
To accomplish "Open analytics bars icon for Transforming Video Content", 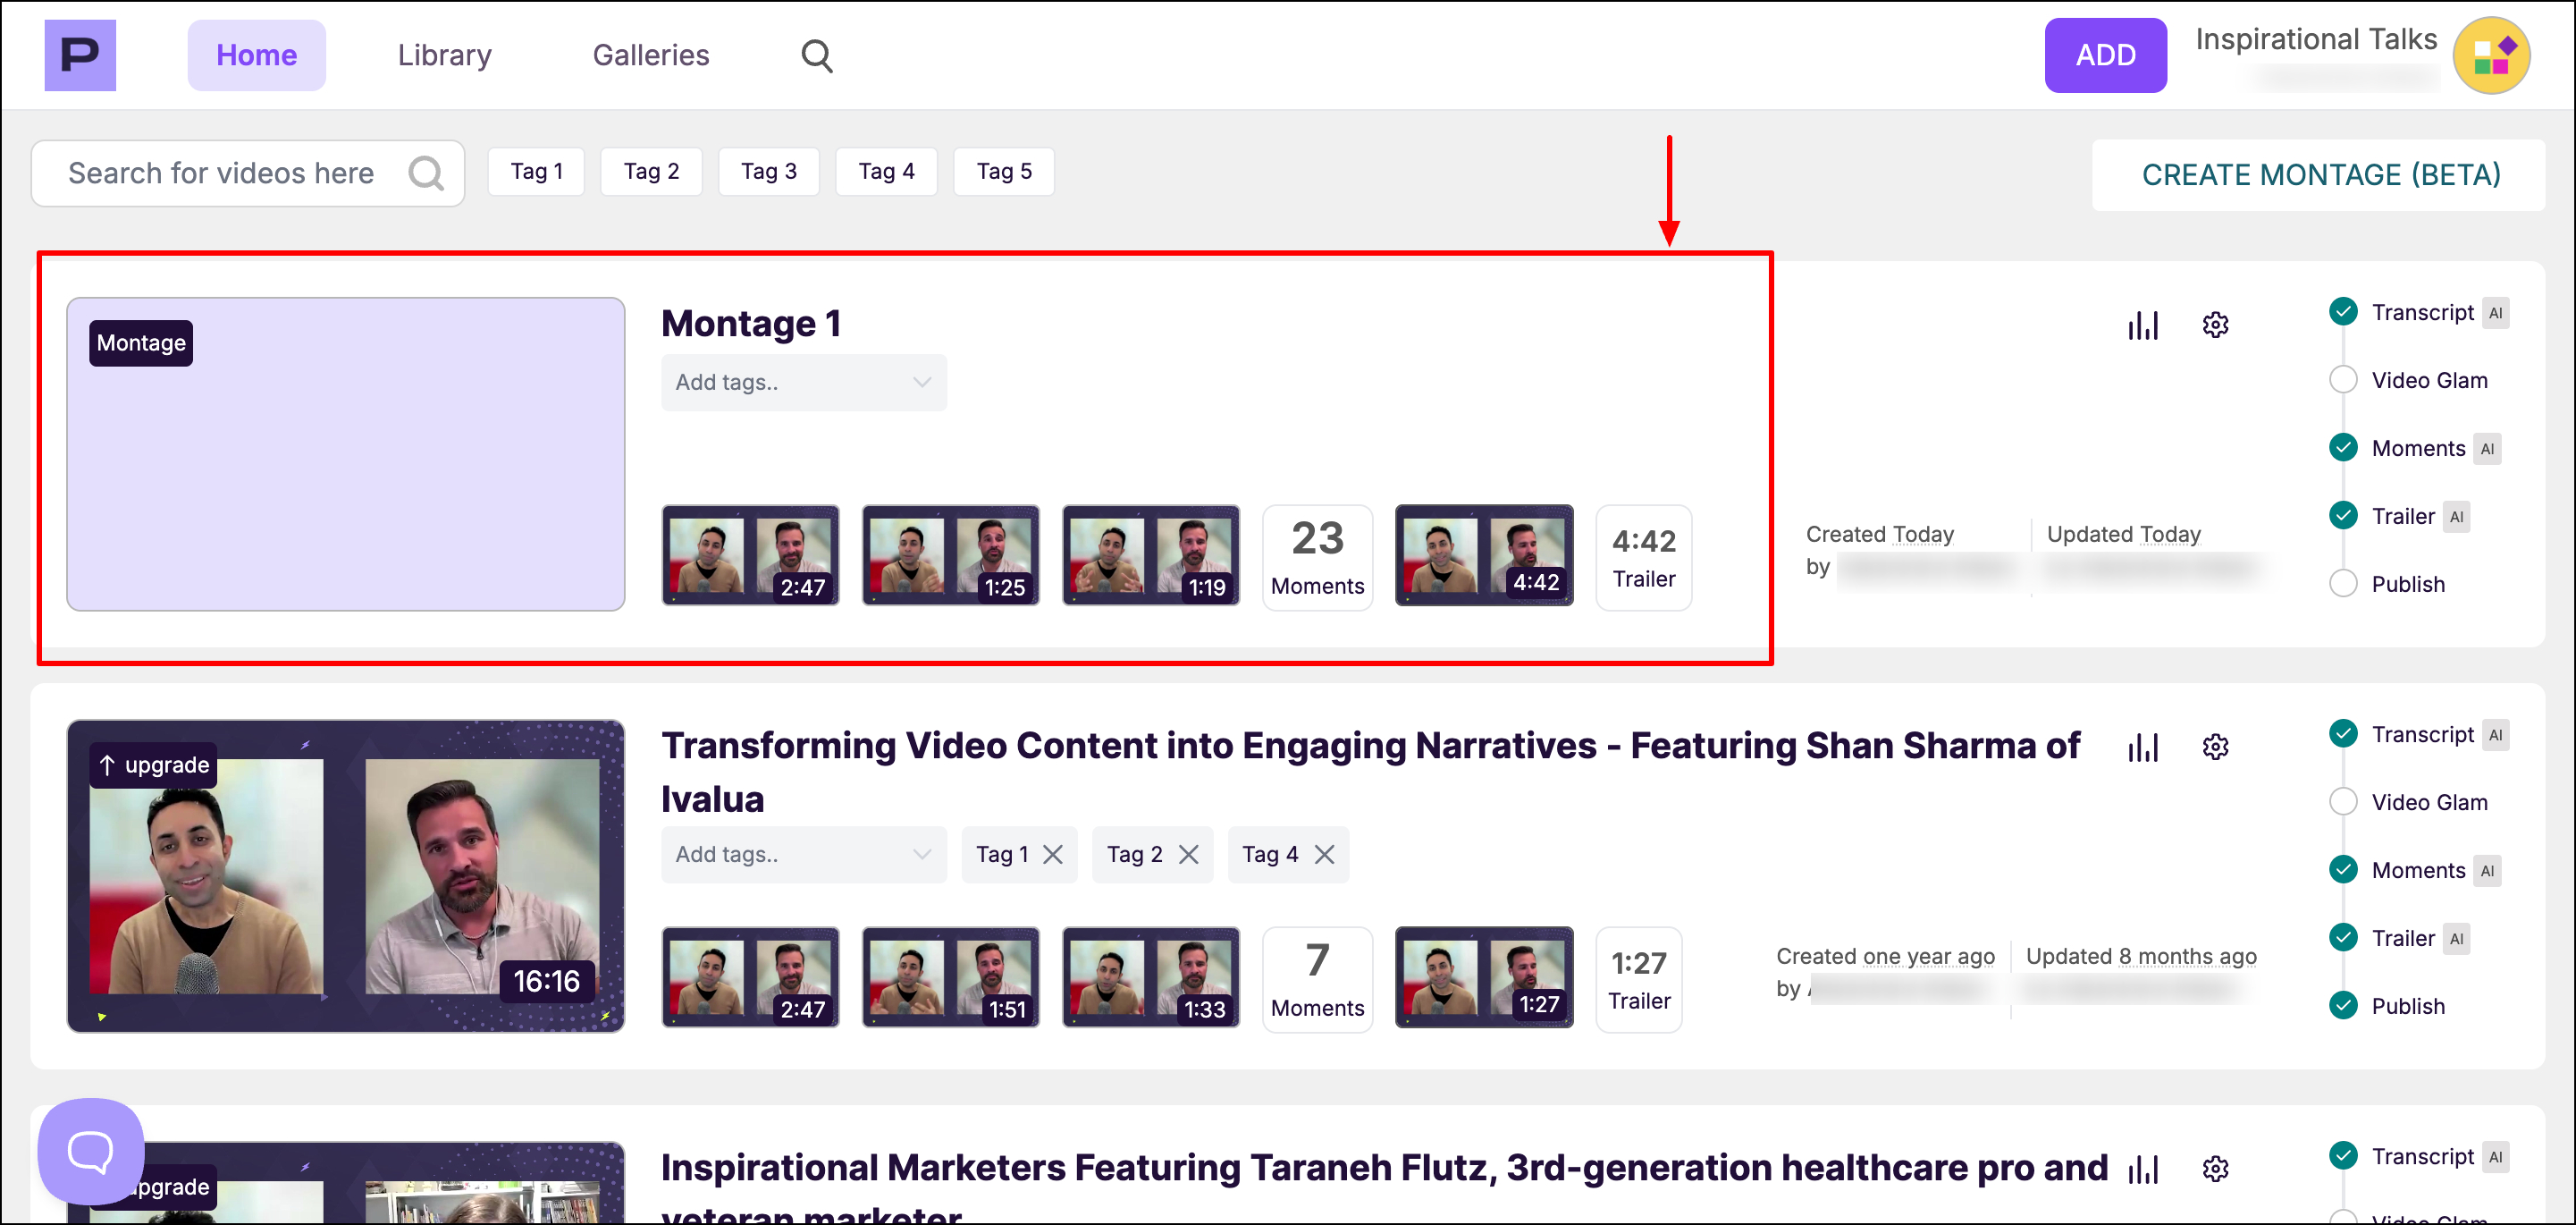I will pos(2143,747).
